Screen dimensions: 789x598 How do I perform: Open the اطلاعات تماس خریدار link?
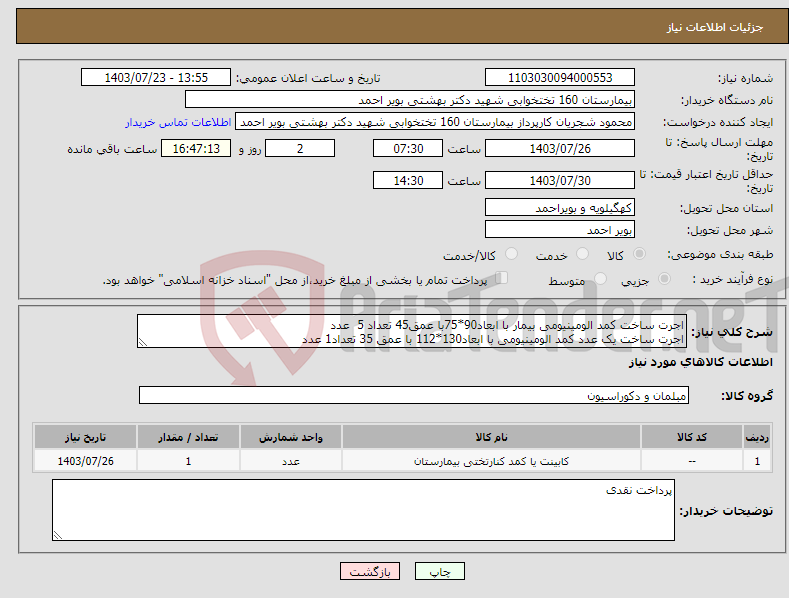178,122
